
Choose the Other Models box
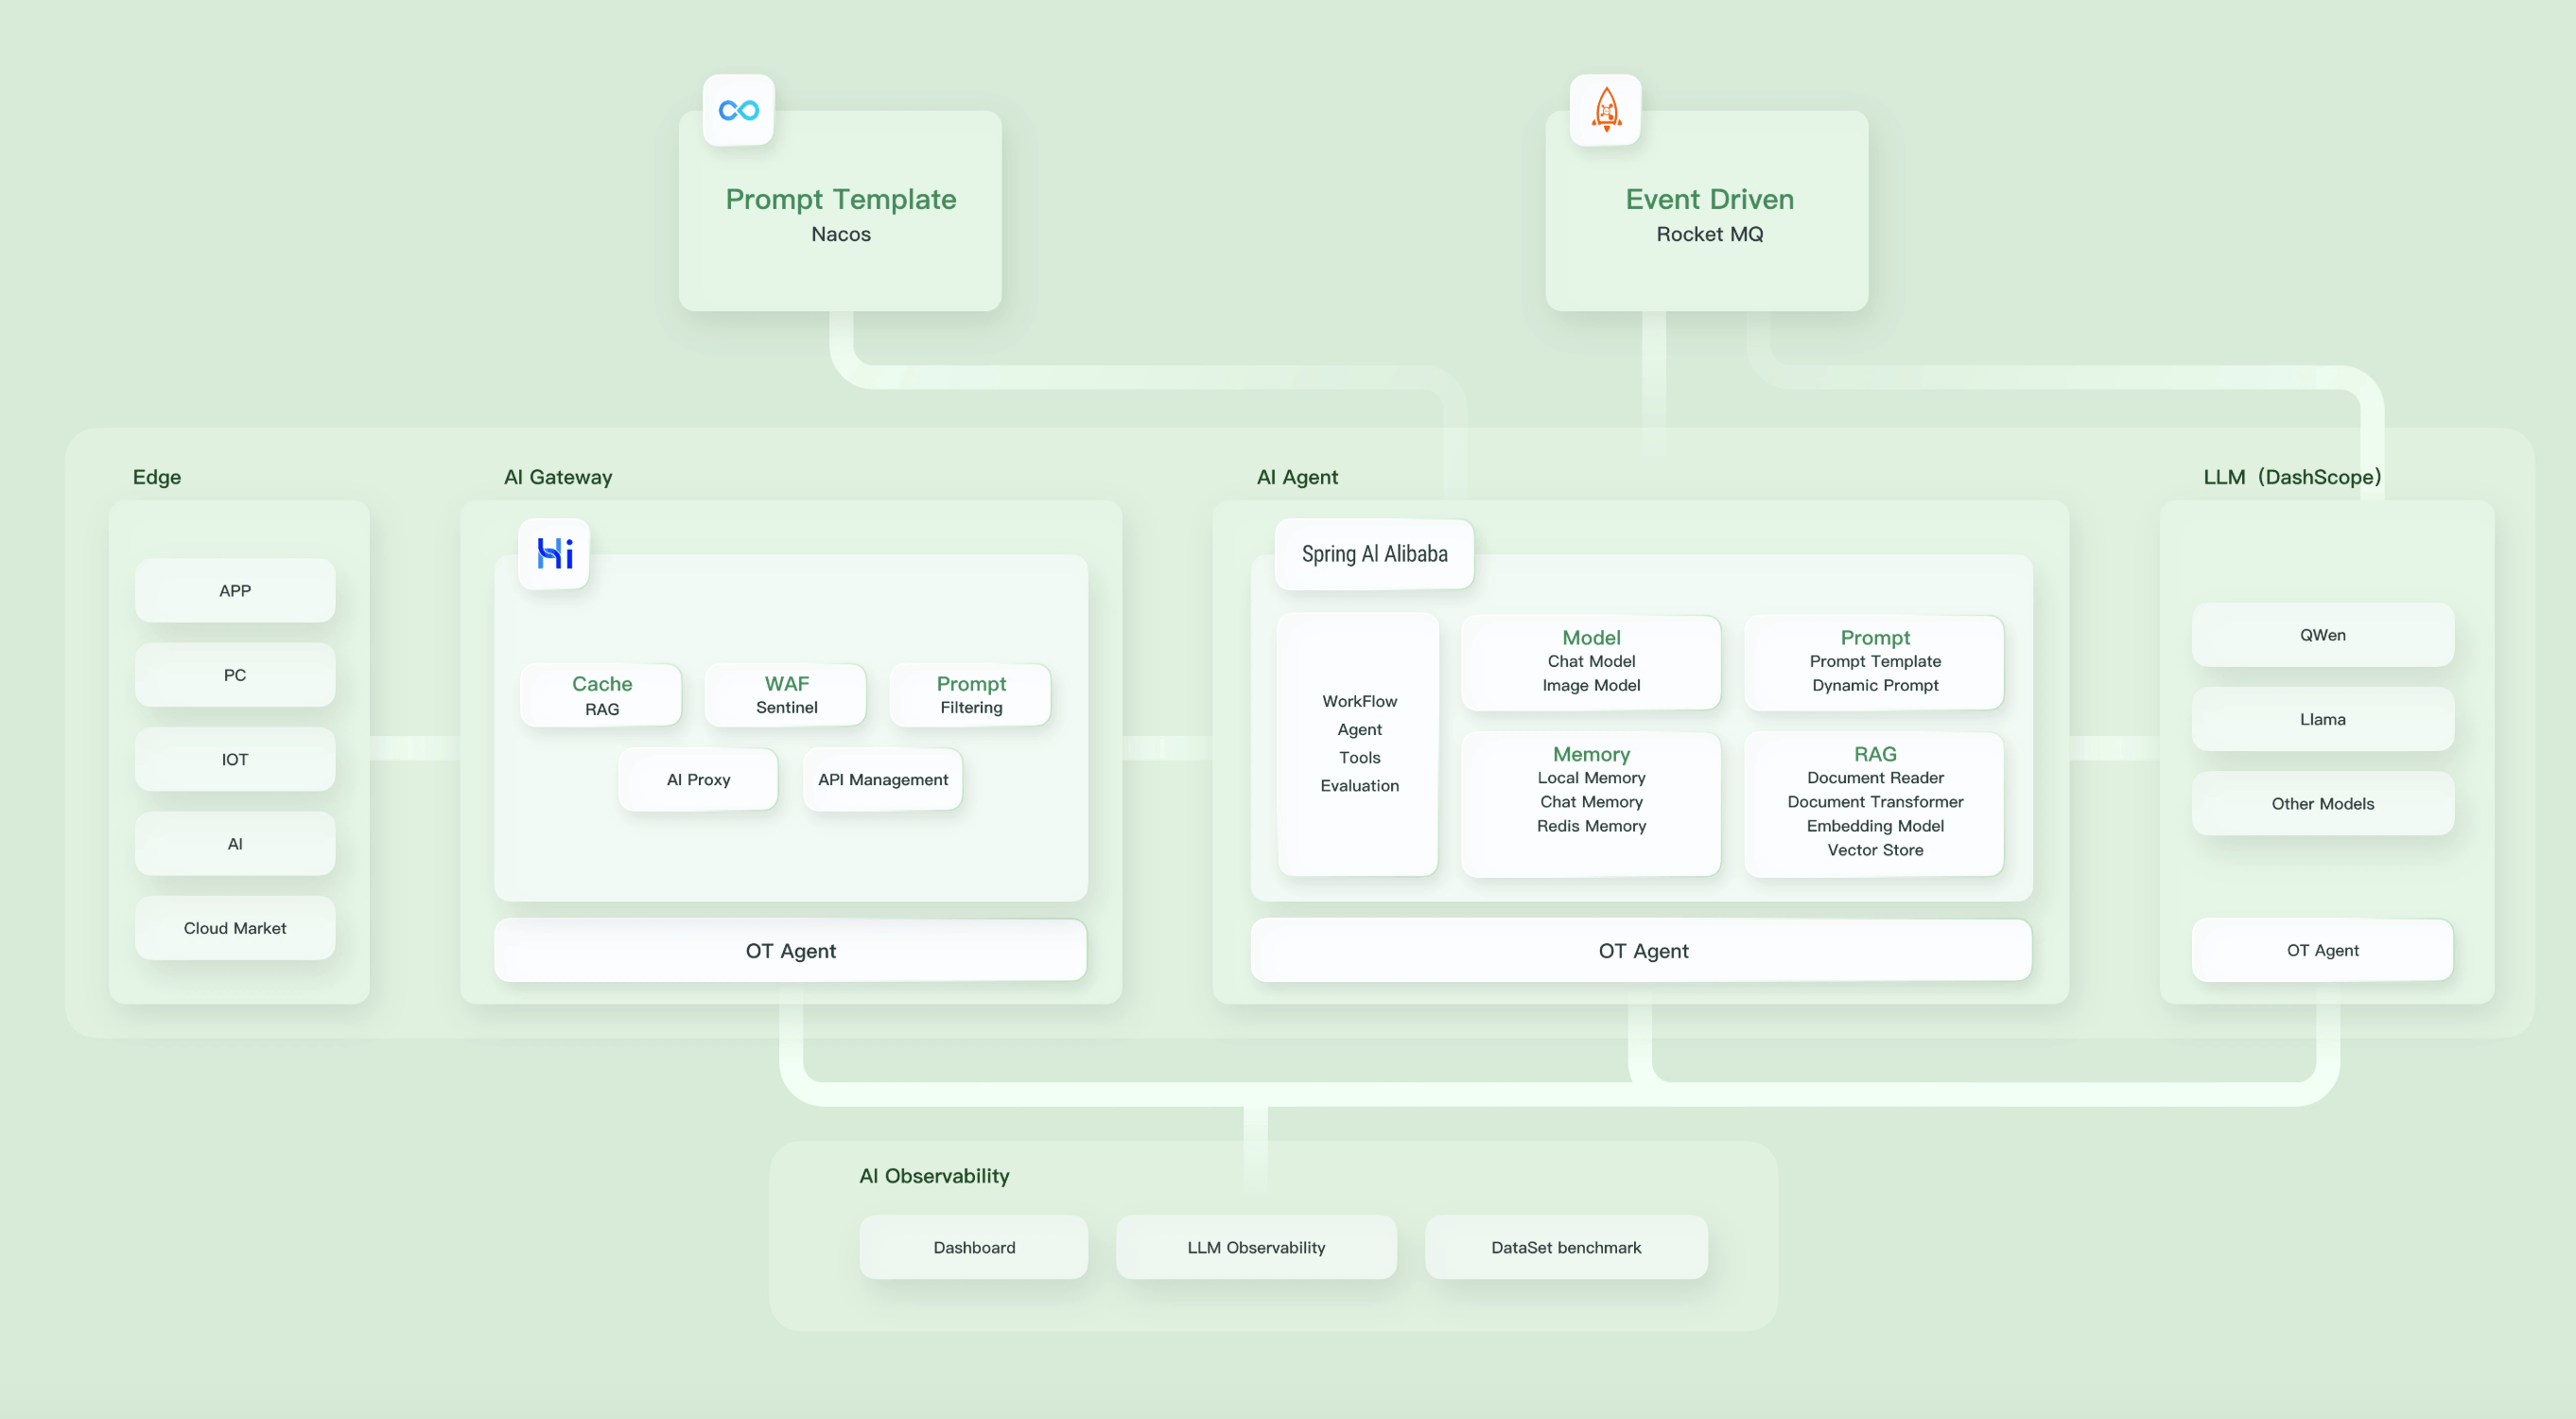2321,803
